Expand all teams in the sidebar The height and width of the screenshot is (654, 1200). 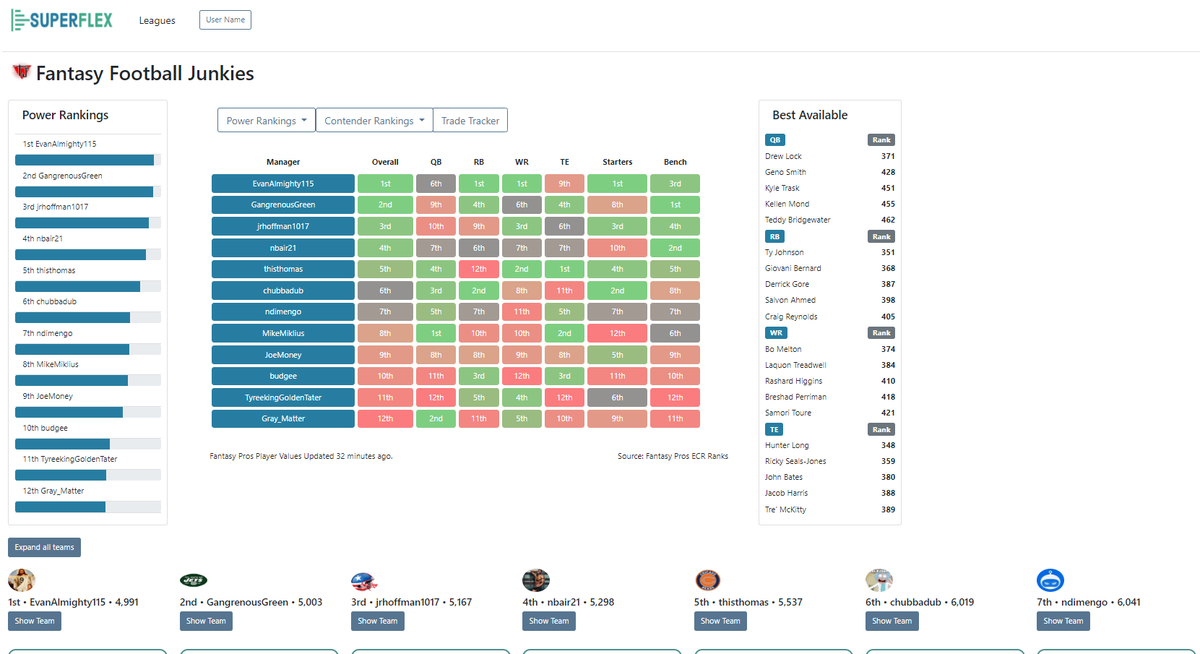point(44,547)
